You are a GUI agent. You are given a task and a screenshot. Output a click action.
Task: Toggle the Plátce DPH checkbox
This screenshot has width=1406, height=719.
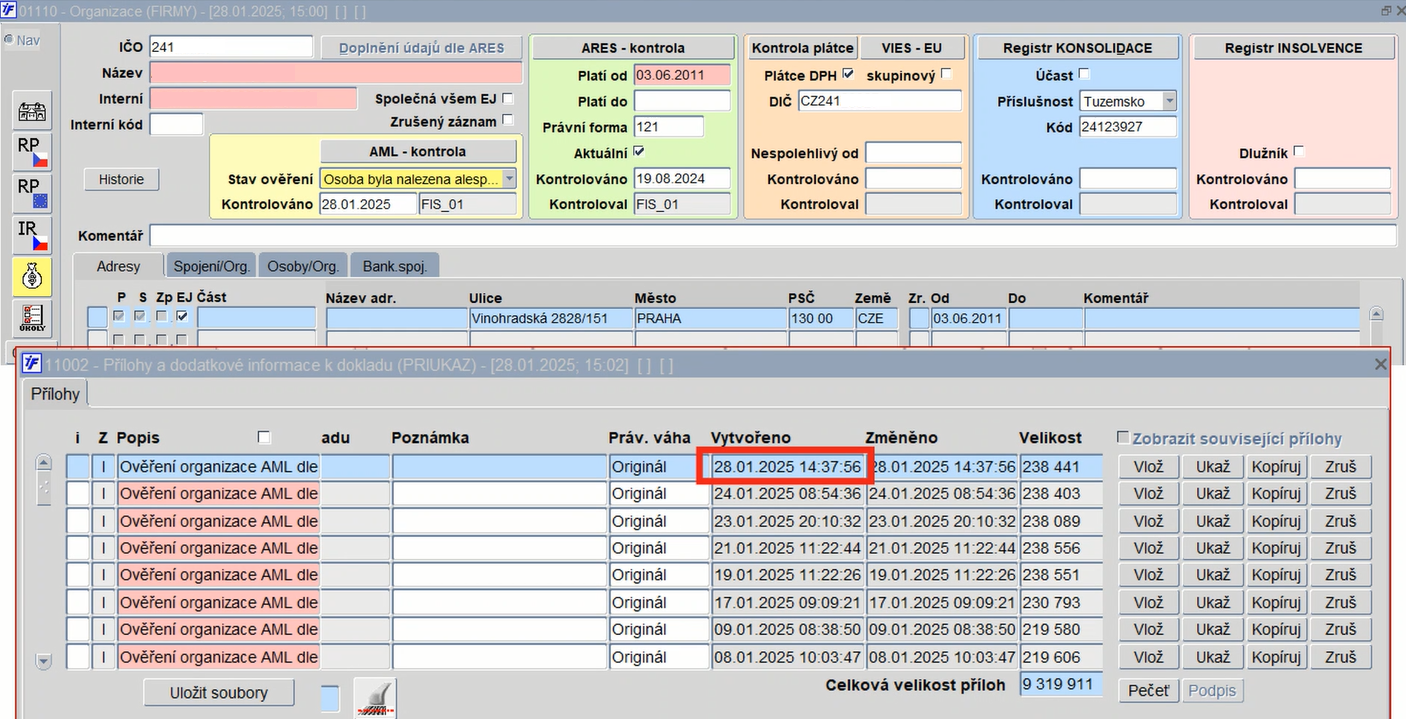coord(848,74)
